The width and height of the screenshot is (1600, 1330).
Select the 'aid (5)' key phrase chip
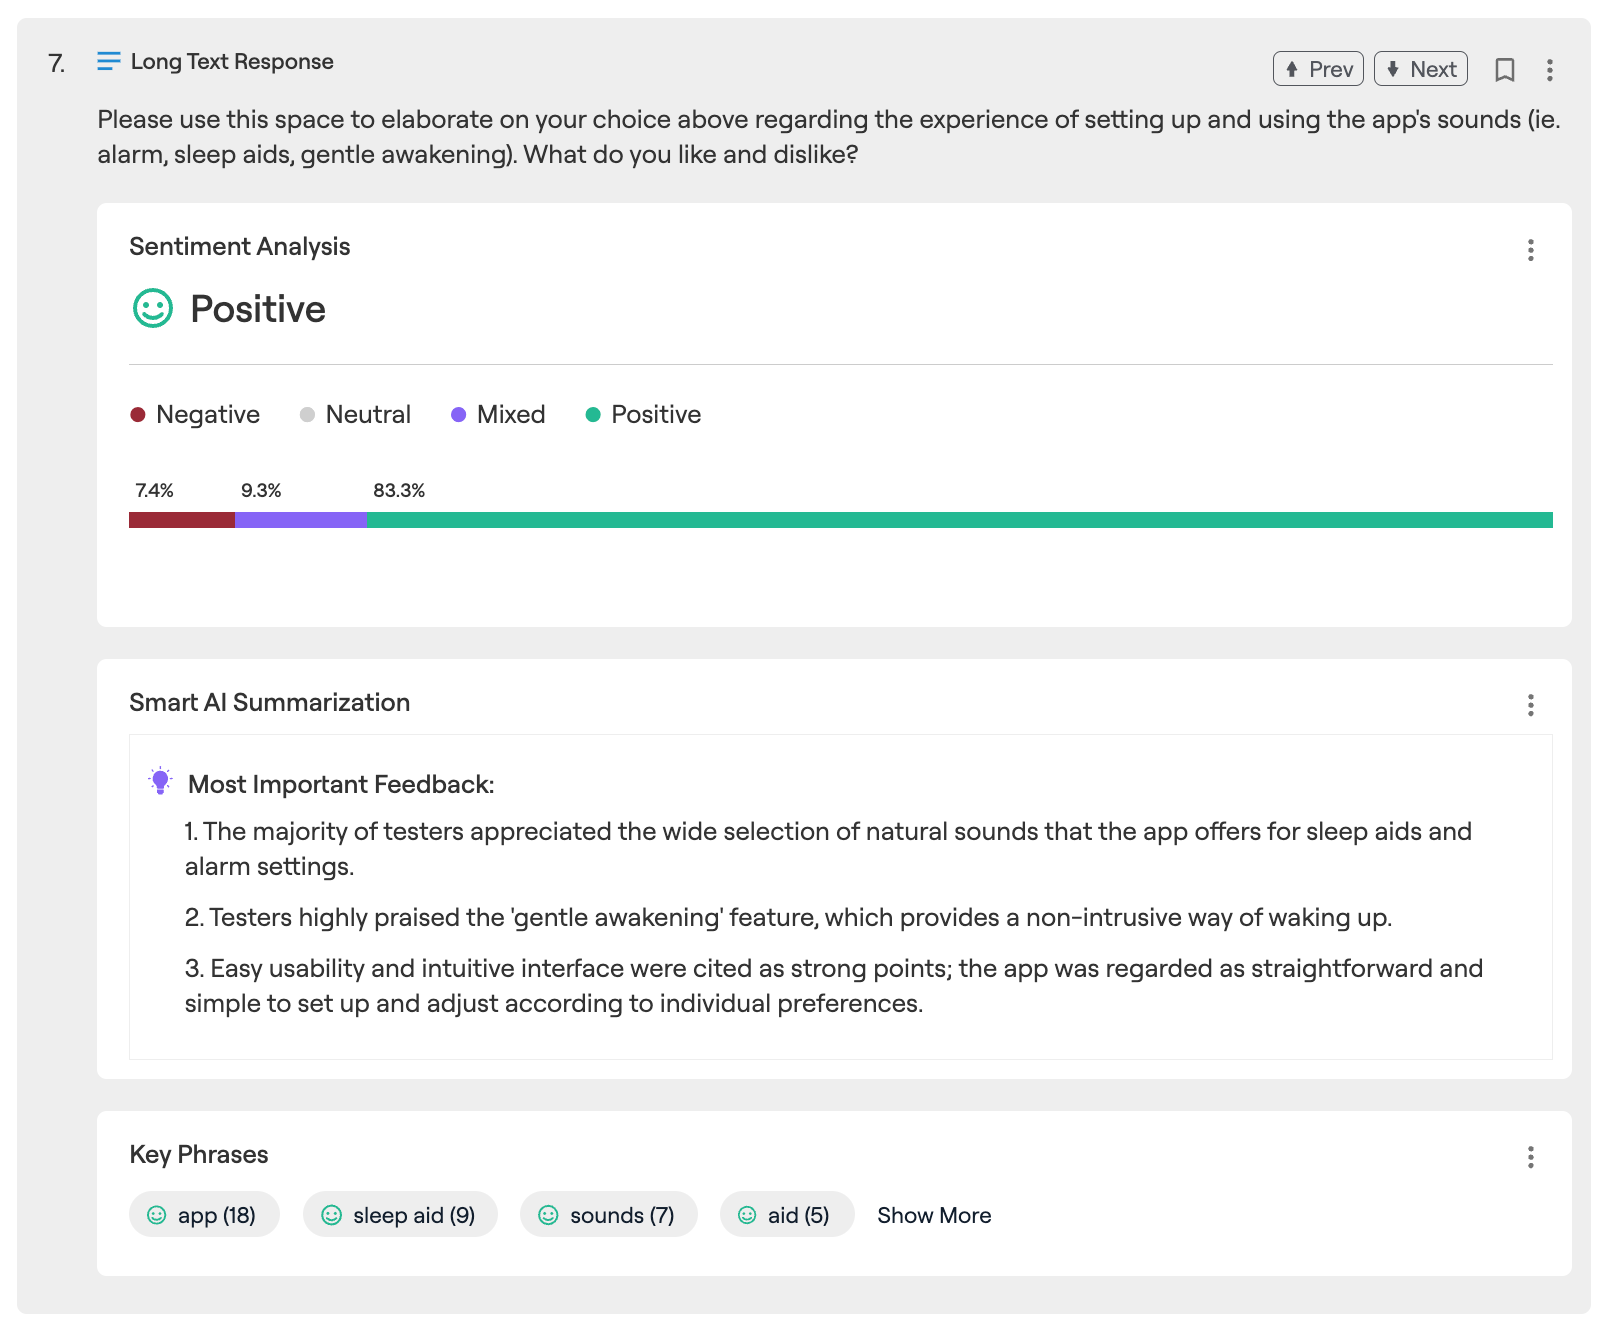786,1215
